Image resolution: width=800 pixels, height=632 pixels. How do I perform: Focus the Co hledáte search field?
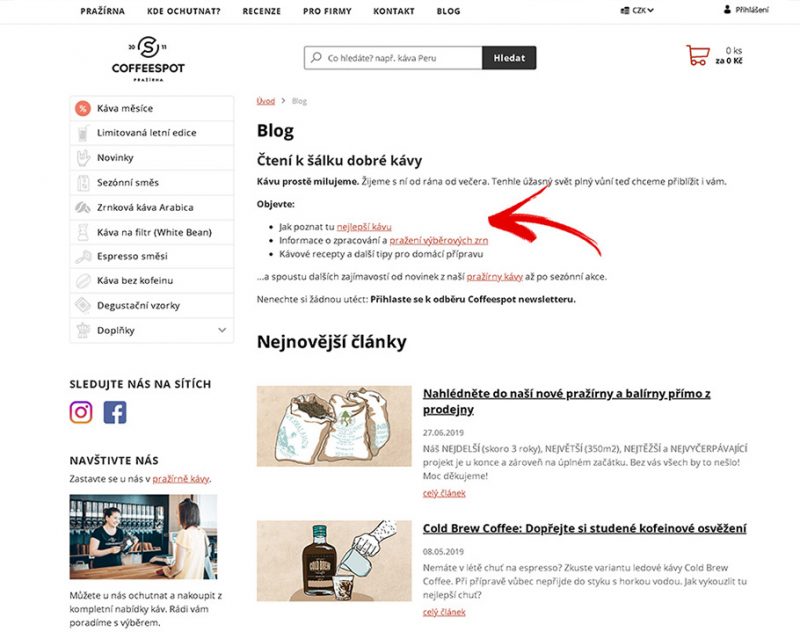tap(393, 58)
